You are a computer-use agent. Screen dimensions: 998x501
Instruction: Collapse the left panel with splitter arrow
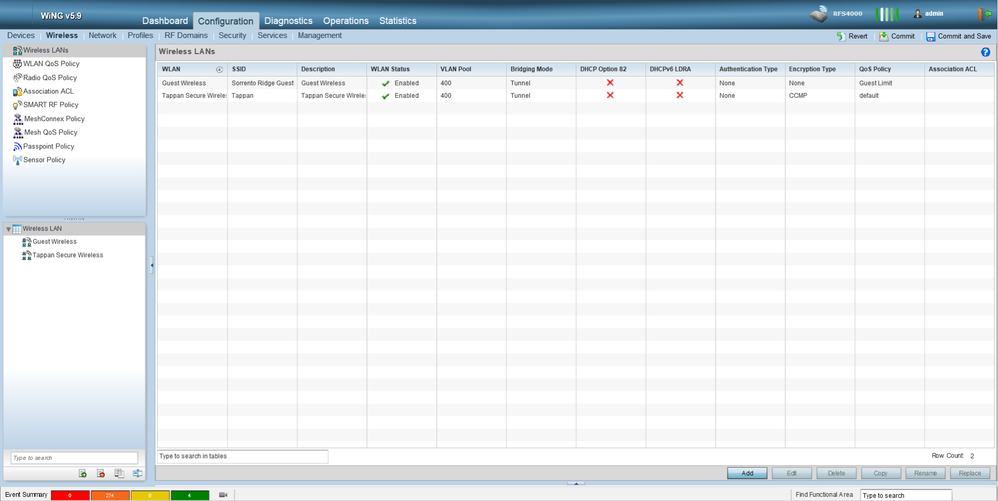coord(152,266)
